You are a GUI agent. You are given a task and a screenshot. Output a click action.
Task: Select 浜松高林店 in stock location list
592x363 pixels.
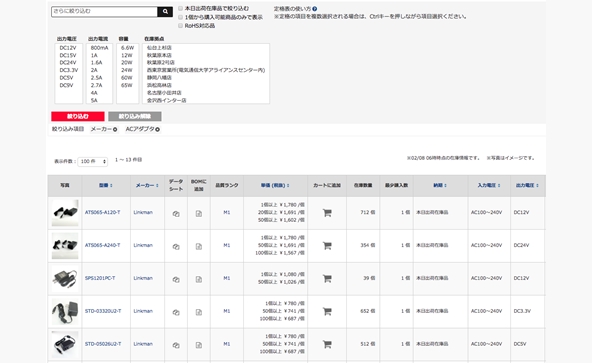point(159,85)
